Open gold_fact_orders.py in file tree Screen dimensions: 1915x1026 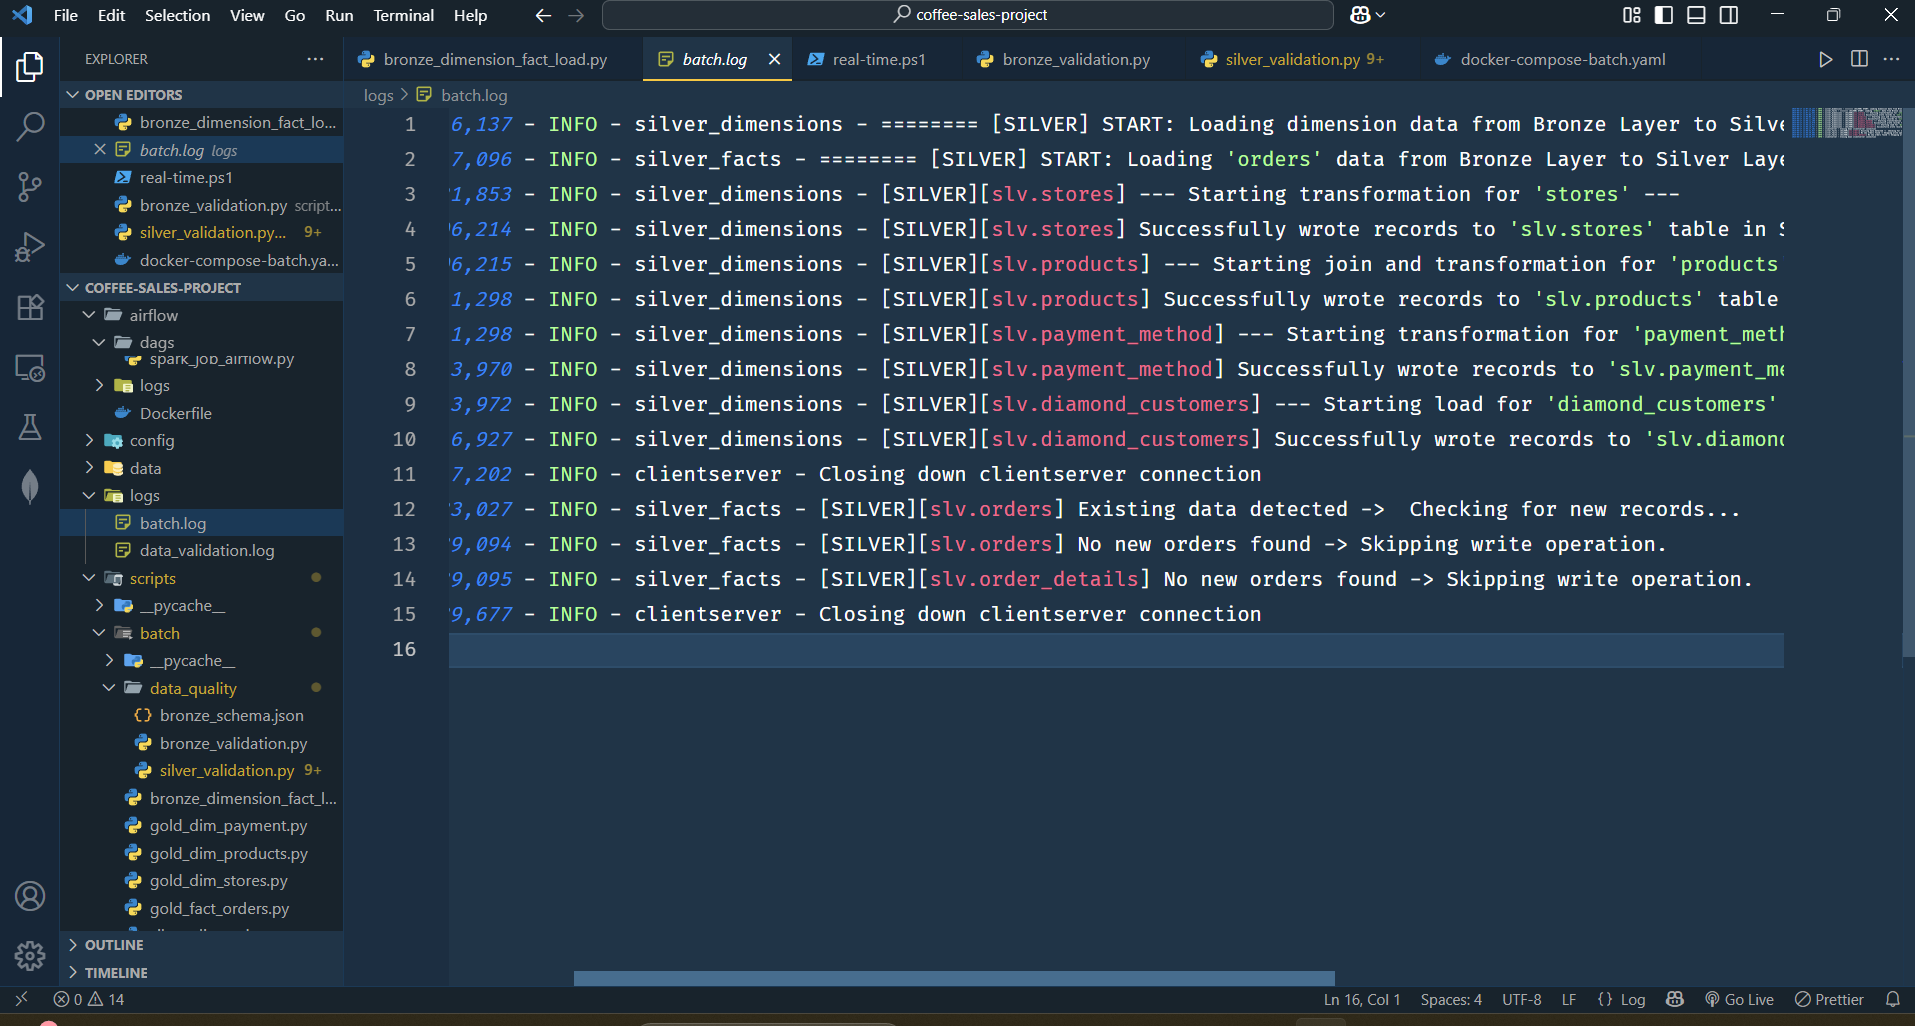219,908
